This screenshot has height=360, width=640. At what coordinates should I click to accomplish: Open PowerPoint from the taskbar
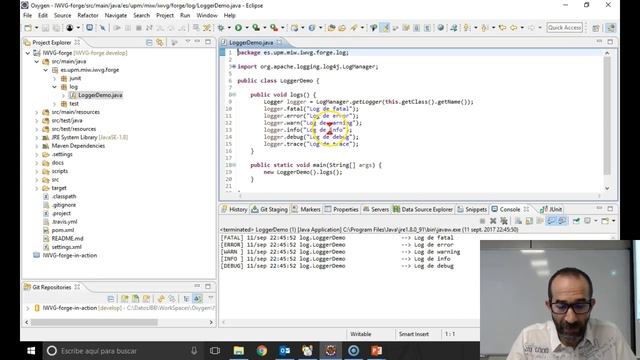[377, 351]
